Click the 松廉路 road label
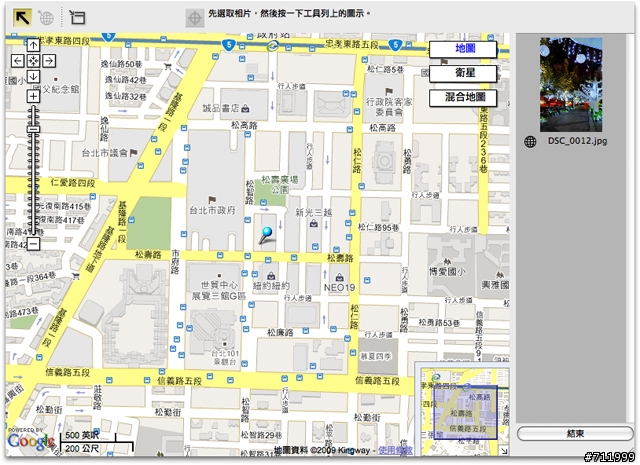Viewport: 640px width, 465px height. (x=280, y=333)
